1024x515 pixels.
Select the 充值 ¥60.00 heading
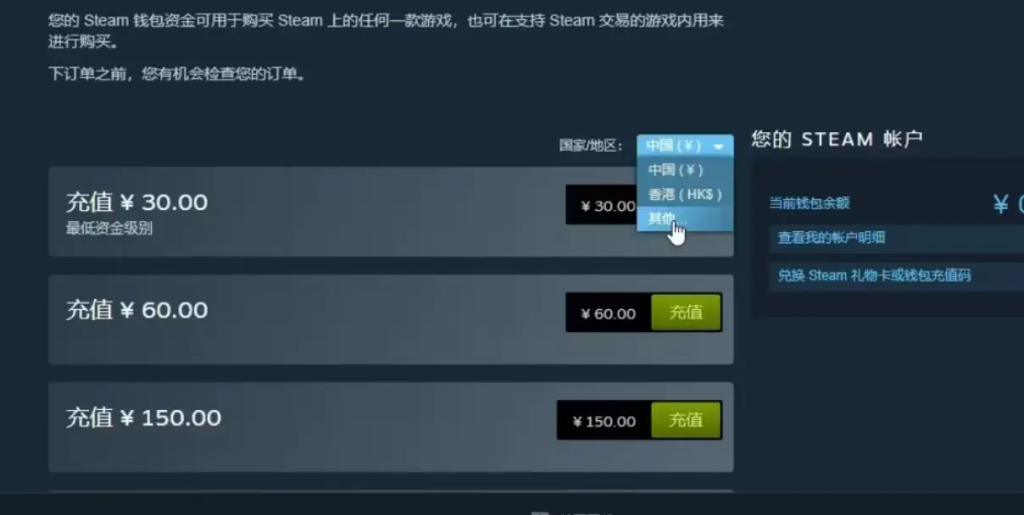136,310
